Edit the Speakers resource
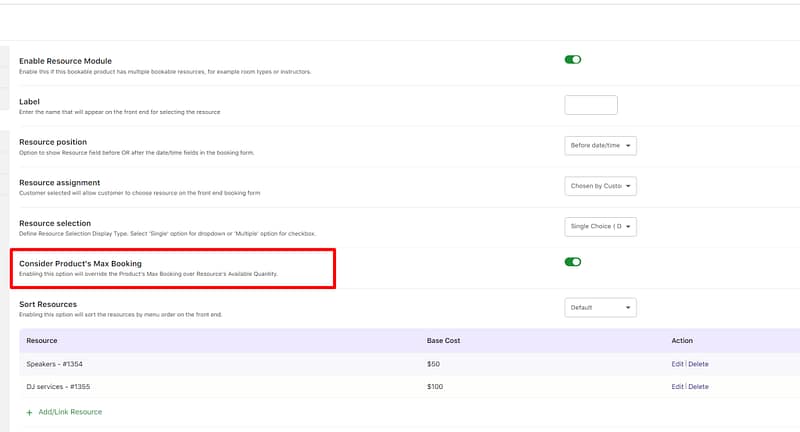 click(x=677, y=364)
